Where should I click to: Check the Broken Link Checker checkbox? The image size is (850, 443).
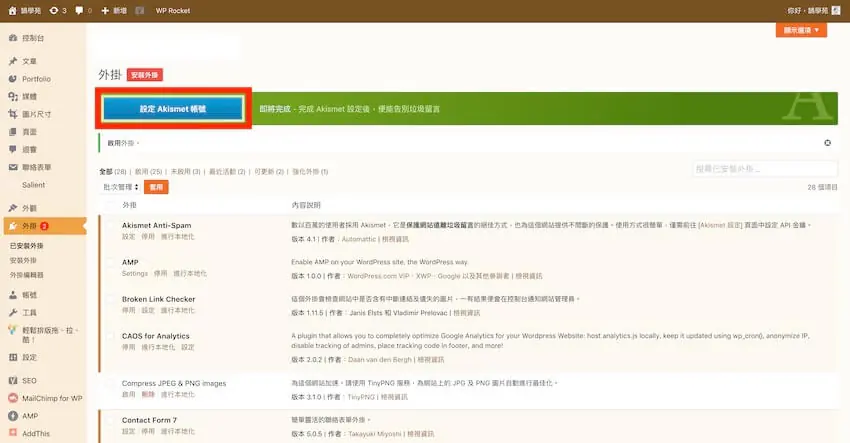110,299
